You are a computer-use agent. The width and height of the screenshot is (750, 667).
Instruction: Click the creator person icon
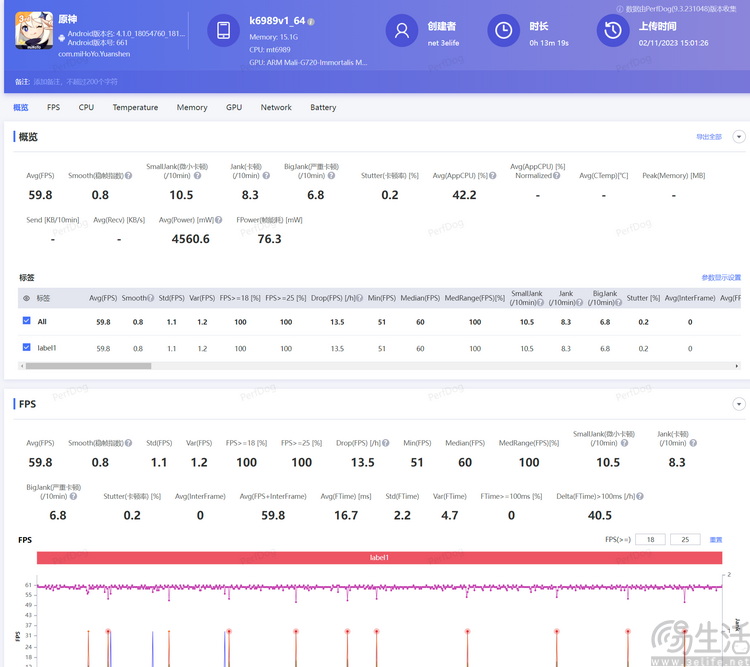[402, 30]
